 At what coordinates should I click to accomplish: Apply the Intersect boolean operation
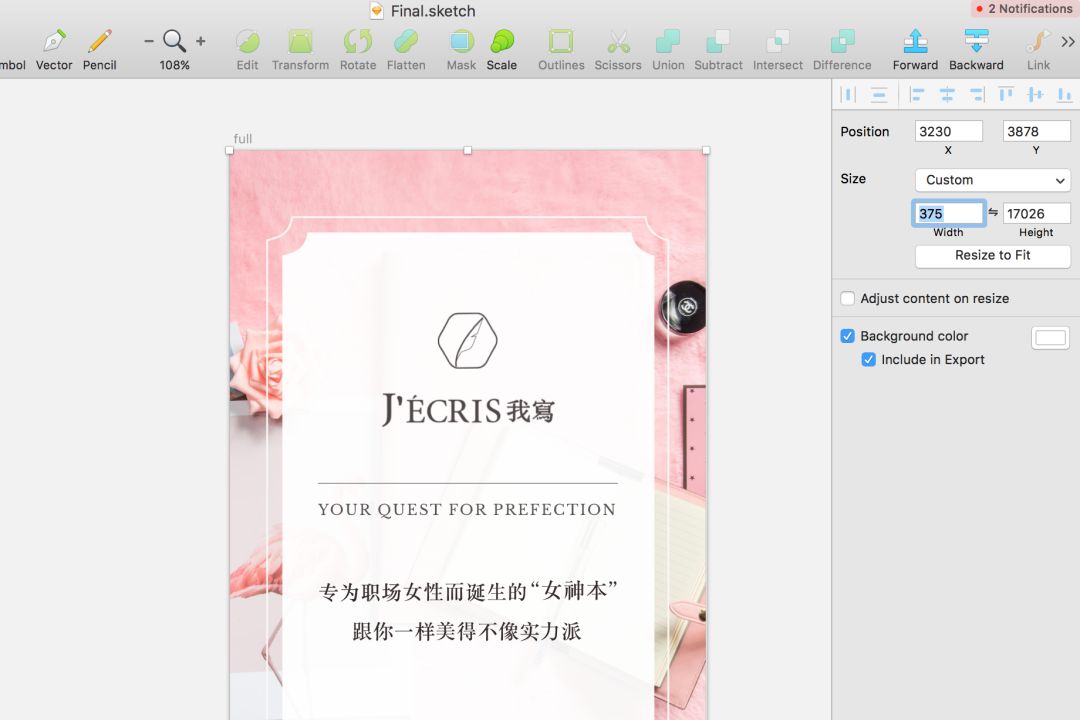tap(778, 49)
